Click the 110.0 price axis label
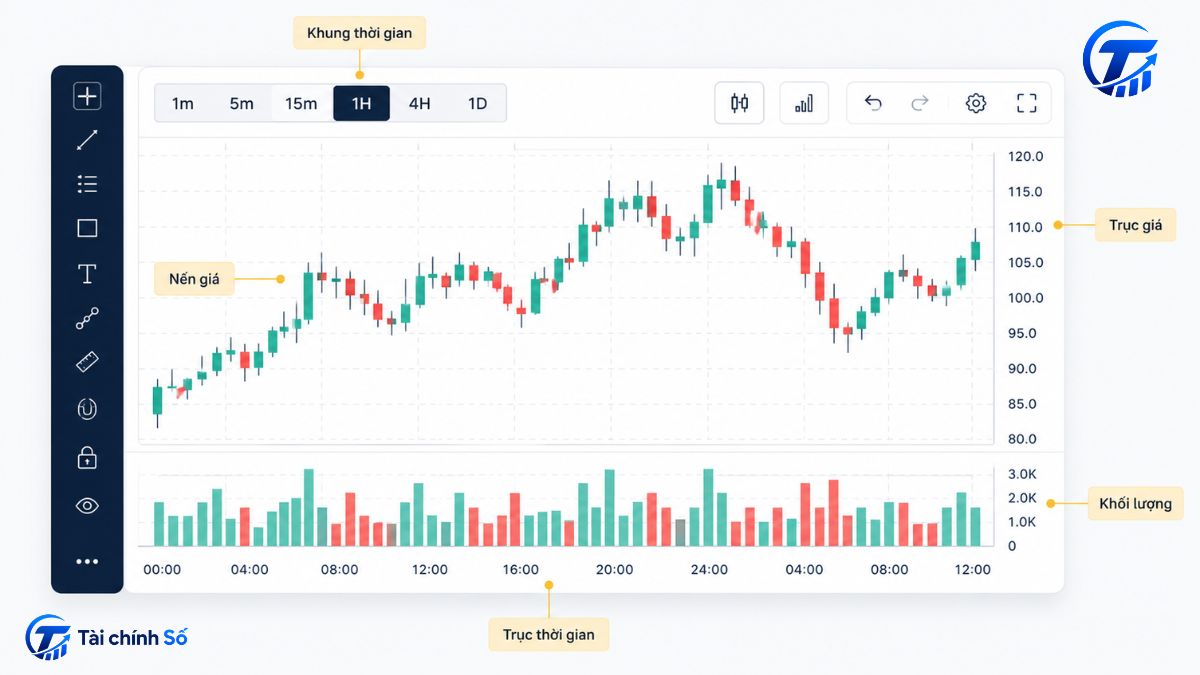The height and width of the screenshot is (675, 1200). pyautogui.click(x=1025, y=227)
